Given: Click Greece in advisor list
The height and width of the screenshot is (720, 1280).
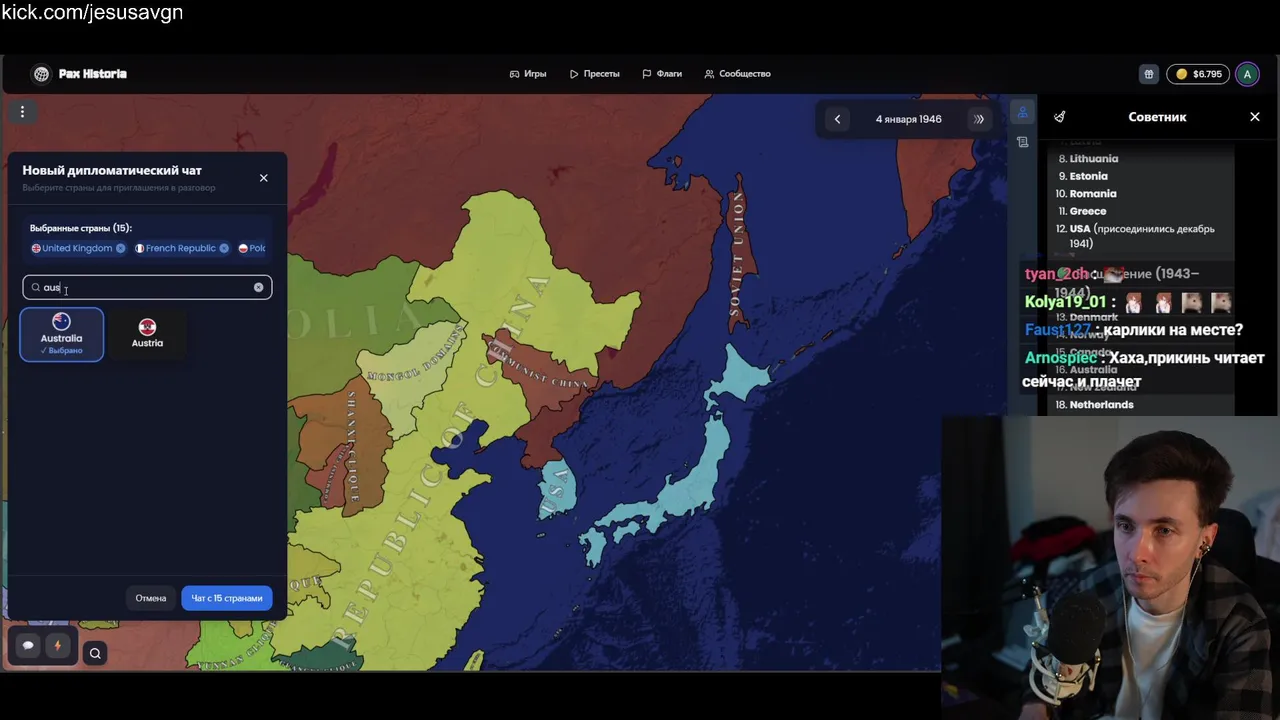Looking at the screenshot, I should pos(1087,211).
